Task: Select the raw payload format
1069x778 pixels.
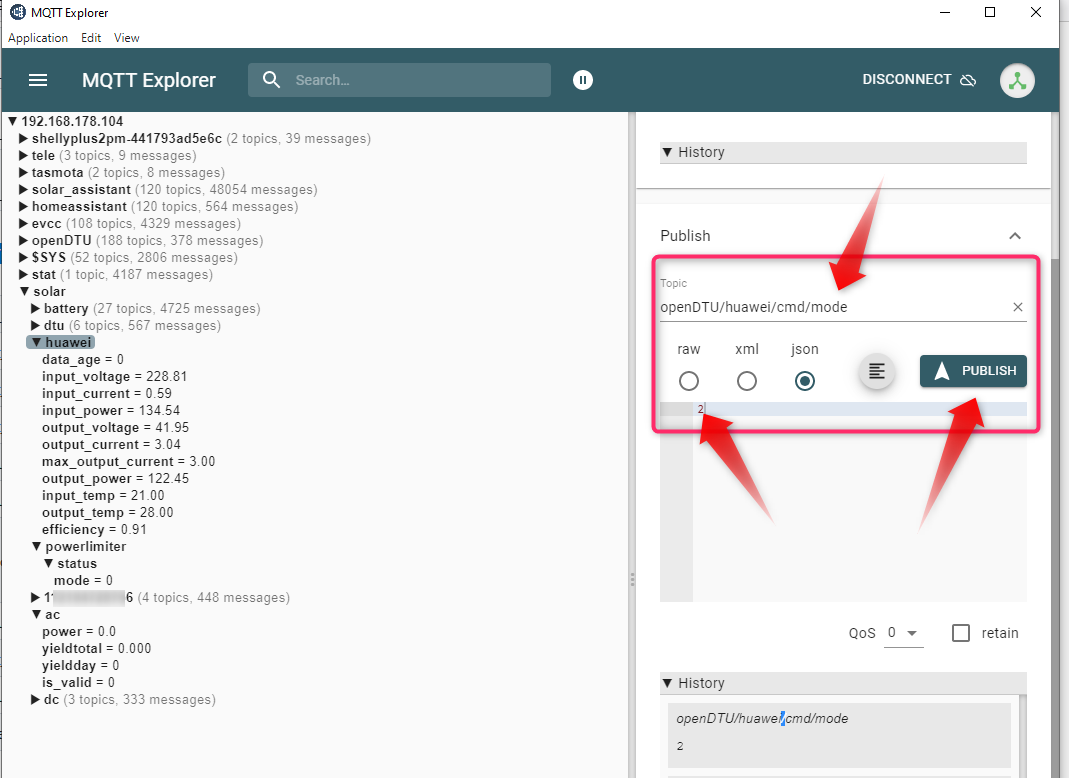Action: 689,380
